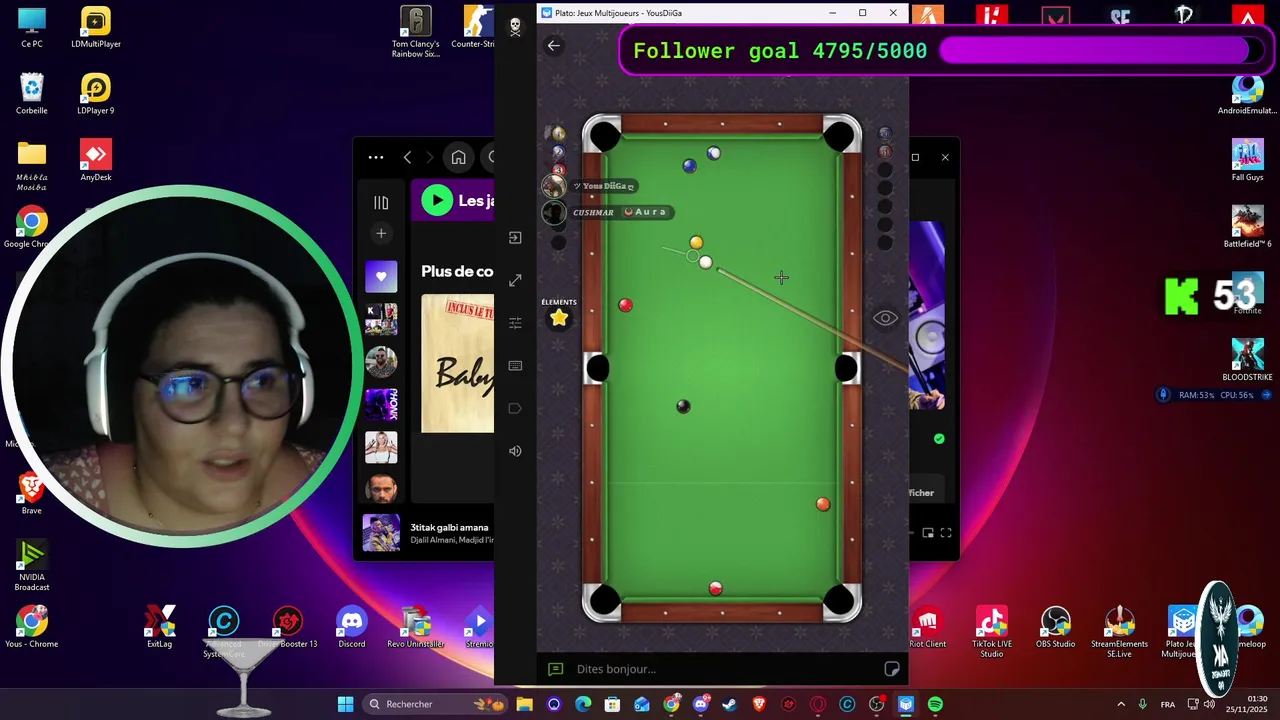Open Fall Guys desktop shortcut

1247,161
